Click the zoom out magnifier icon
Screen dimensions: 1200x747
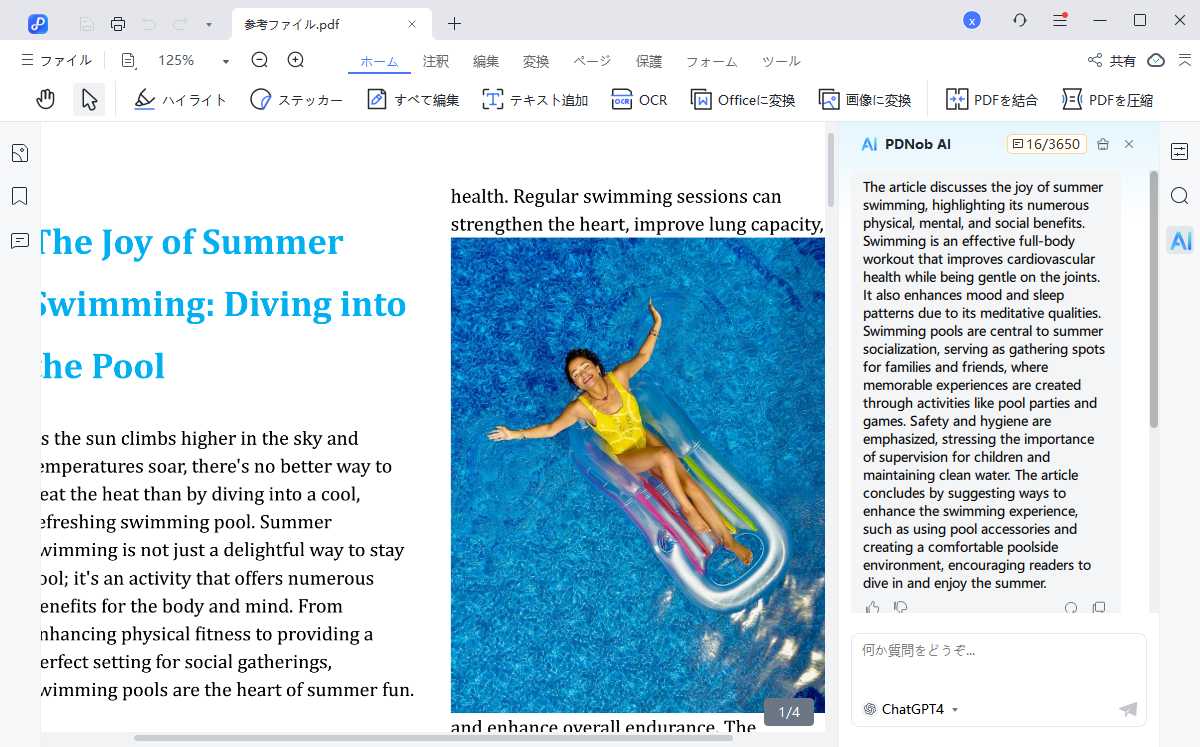[260, 60]
